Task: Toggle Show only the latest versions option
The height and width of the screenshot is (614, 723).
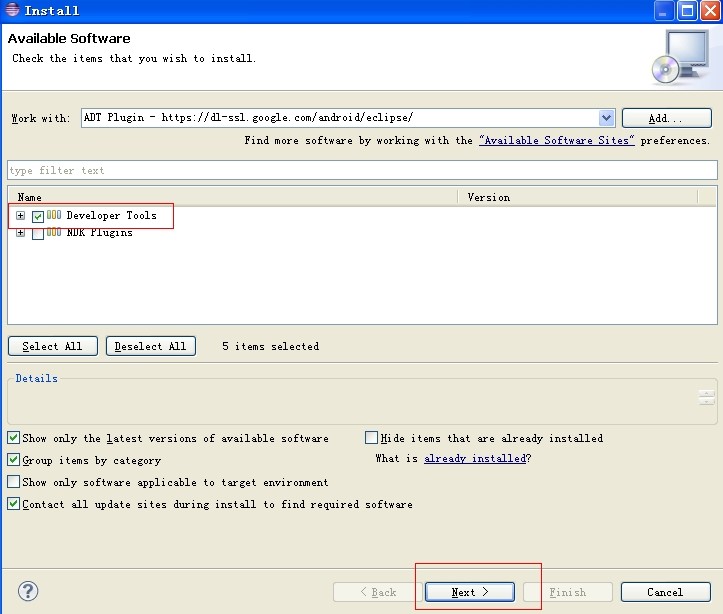Action: click(x=13, y=438)
